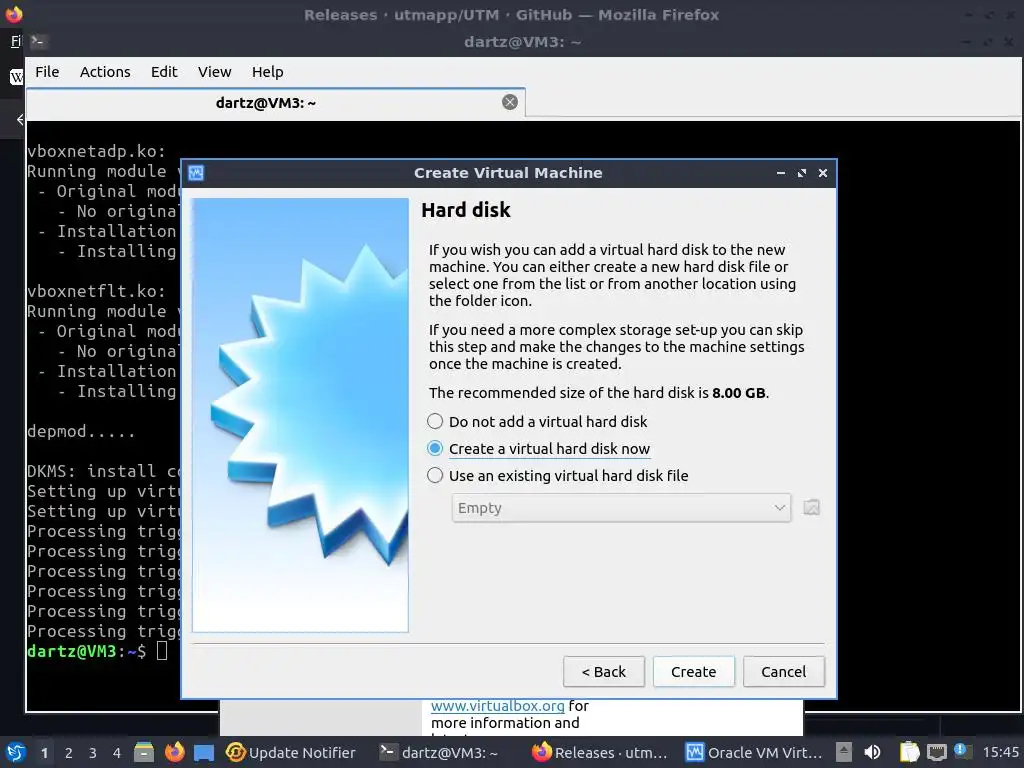Switch to Releases Firefox window in taskbar

(600, 752)
